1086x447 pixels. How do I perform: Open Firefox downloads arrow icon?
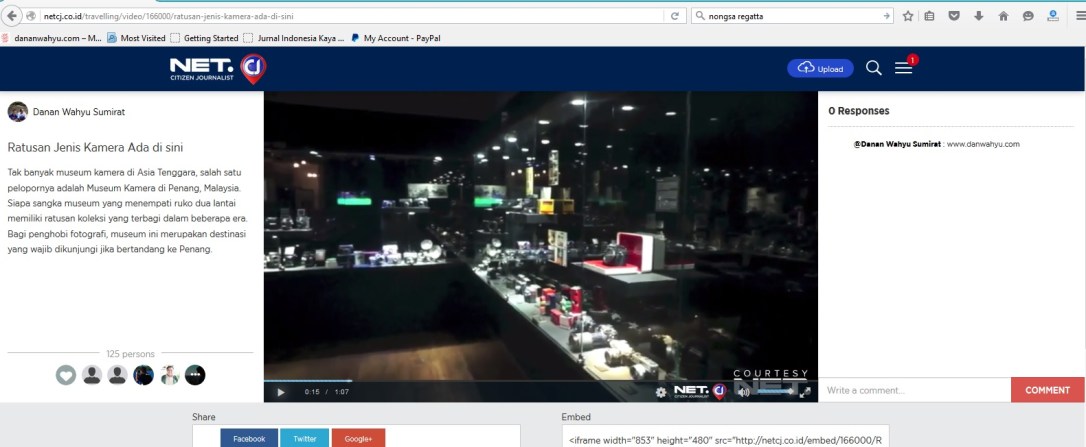979,16
